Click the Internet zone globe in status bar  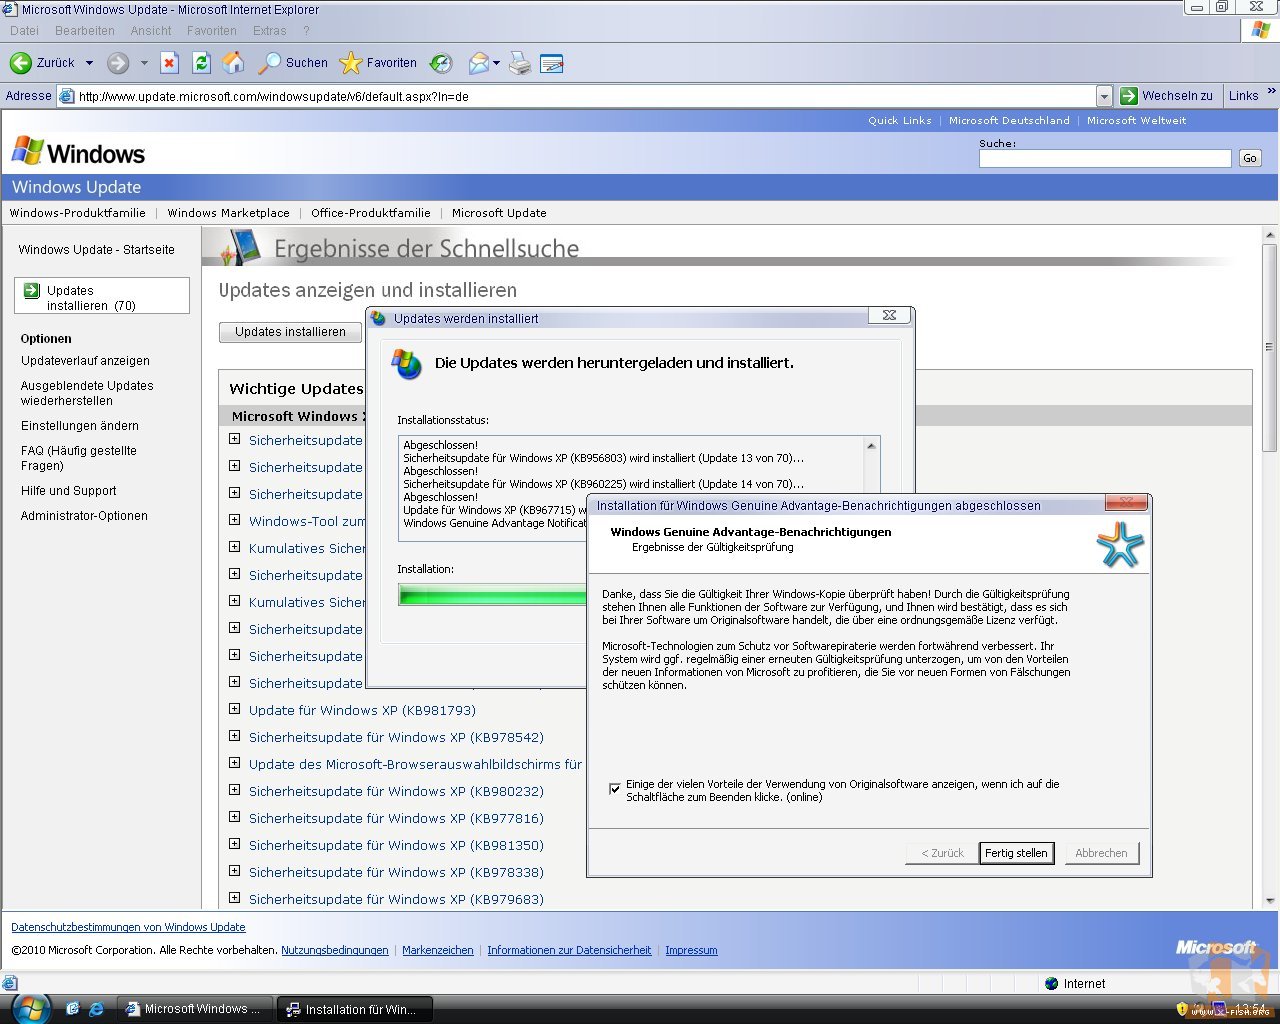(1051, 983)
